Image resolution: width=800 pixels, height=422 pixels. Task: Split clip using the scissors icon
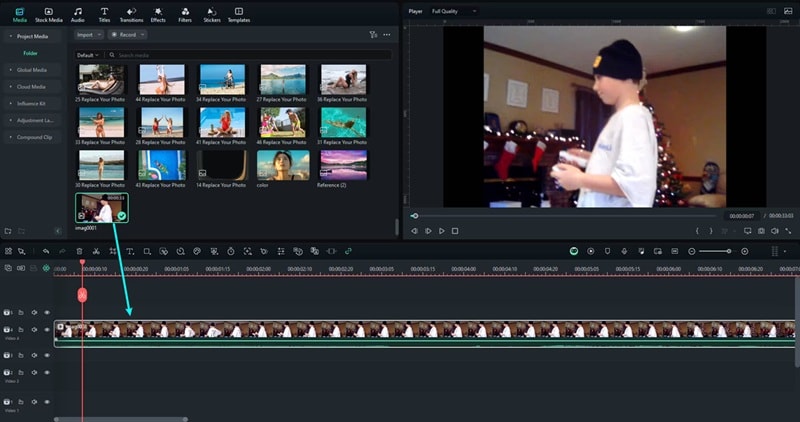tap(96, 251)
